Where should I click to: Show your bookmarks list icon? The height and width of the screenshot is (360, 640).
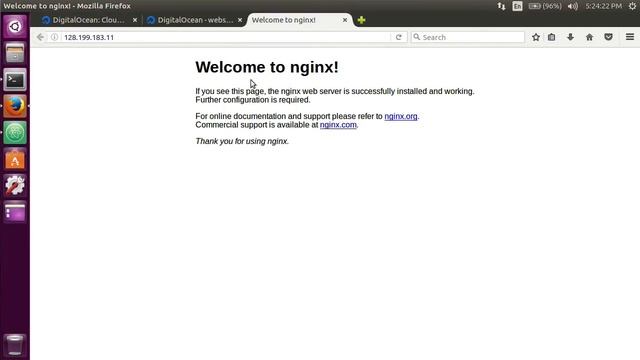click(551, 37)
